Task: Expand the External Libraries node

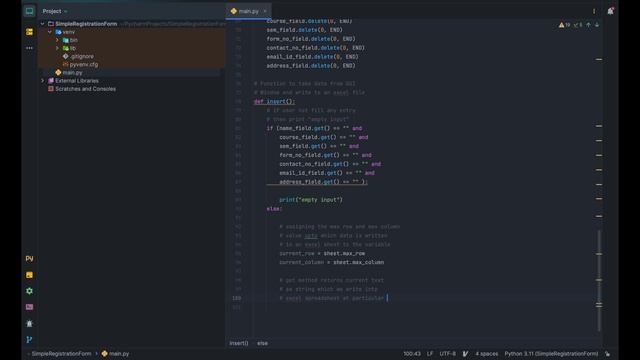Action: click(42, 81)
